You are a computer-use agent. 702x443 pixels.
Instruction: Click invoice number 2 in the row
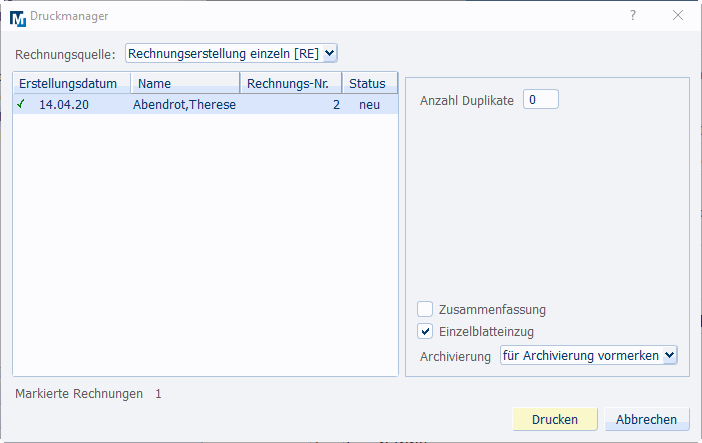(336, 104)
